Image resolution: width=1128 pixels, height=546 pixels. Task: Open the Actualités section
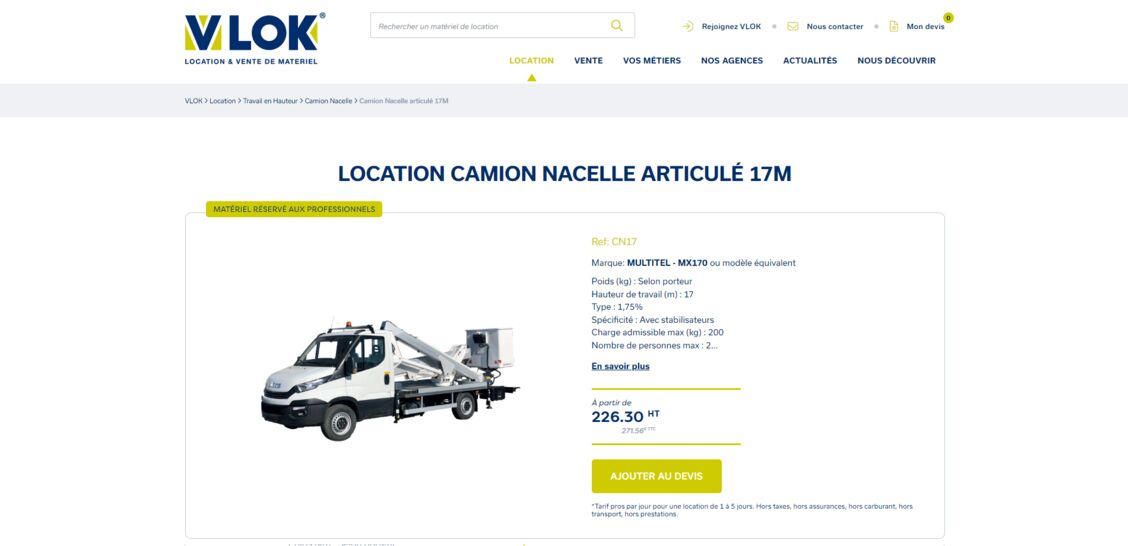click(810, 60)
